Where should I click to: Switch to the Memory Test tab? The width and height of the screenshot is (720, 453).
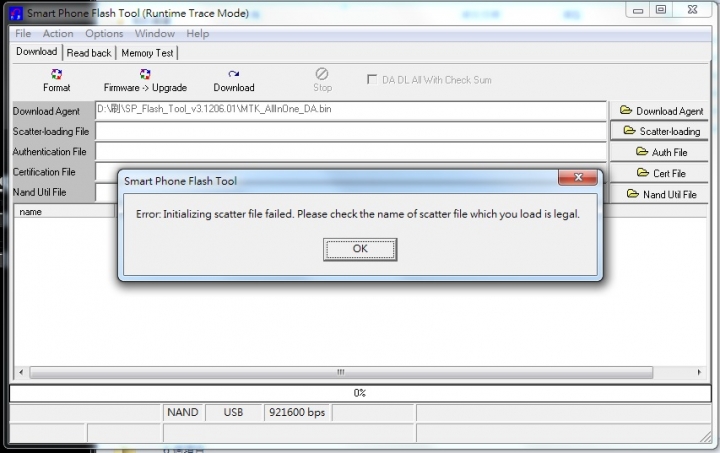pyautogui.click(x=147, y=53)
